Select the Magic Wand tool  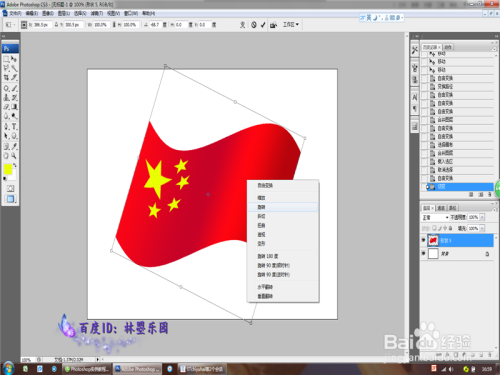coord(14,68)
